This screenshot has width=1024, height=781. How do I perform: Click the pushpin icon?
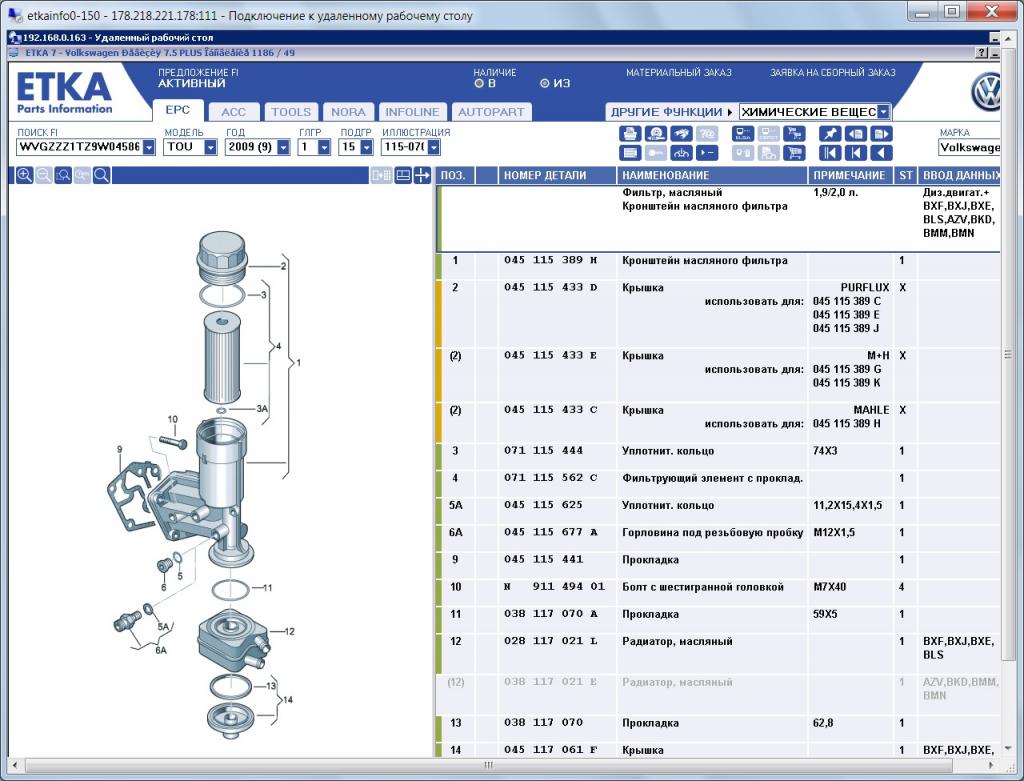click(830, 134)
